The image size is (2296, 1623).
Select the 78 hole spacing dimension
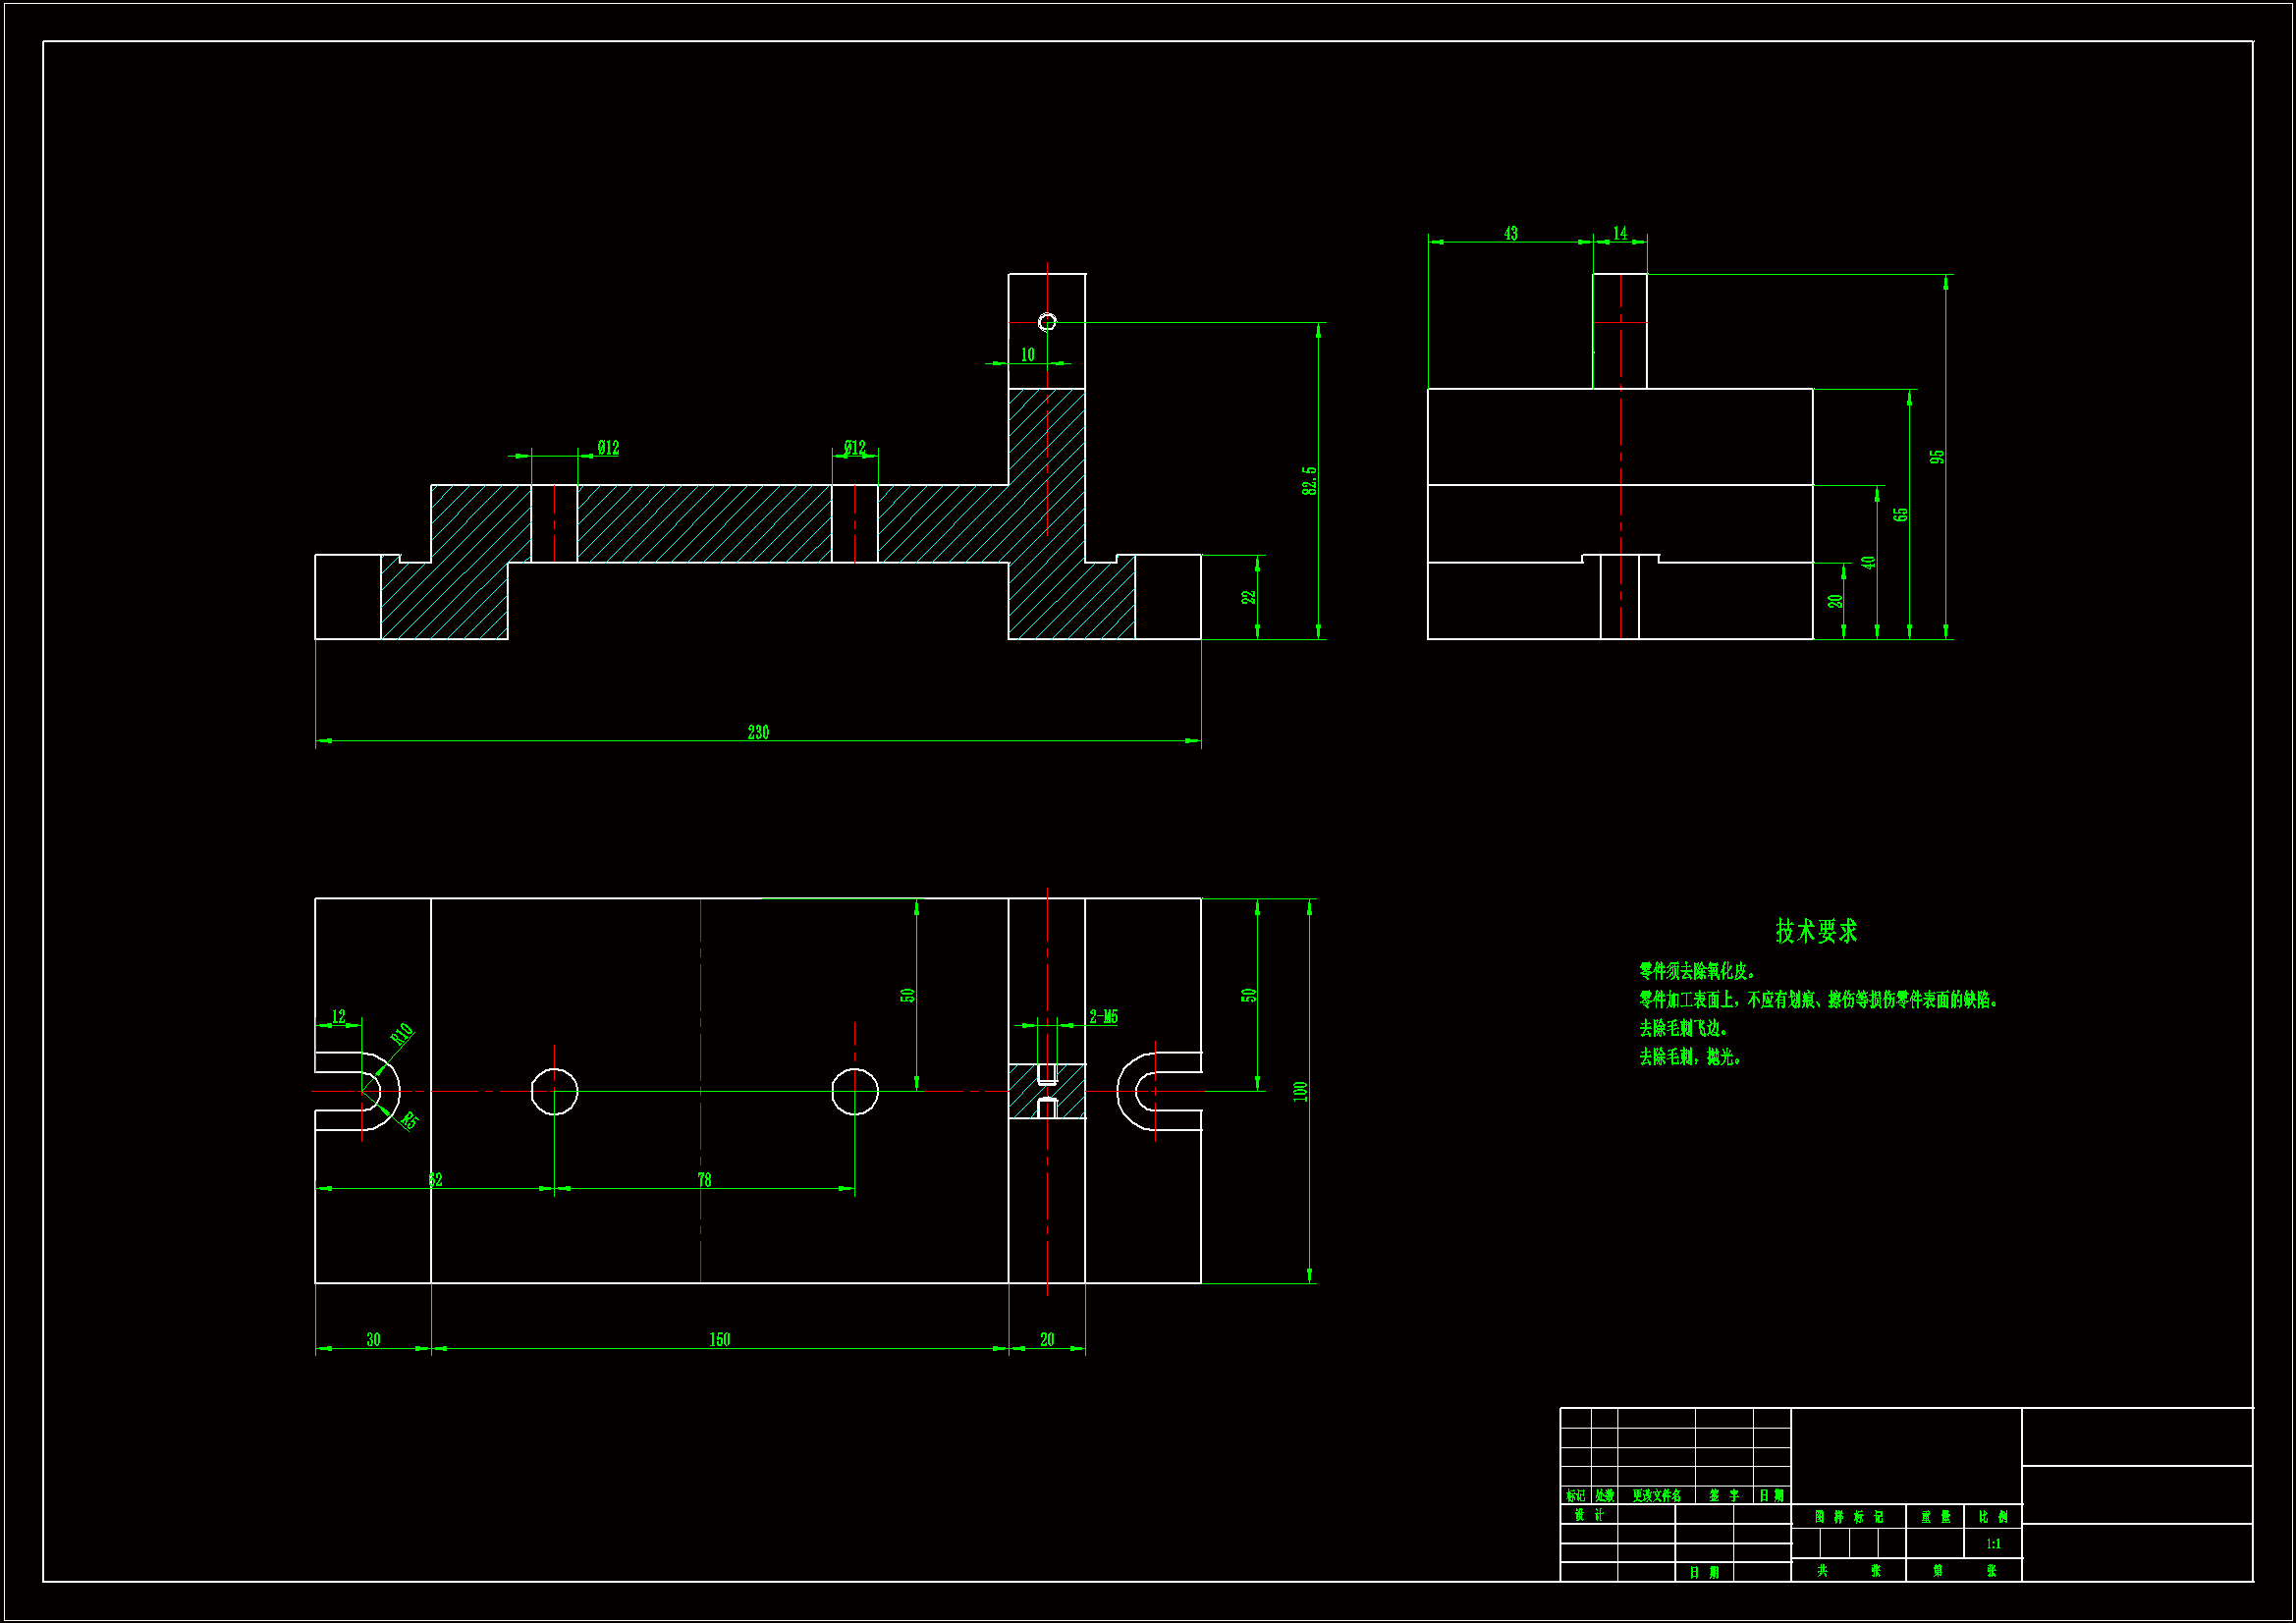point(704,1180)
